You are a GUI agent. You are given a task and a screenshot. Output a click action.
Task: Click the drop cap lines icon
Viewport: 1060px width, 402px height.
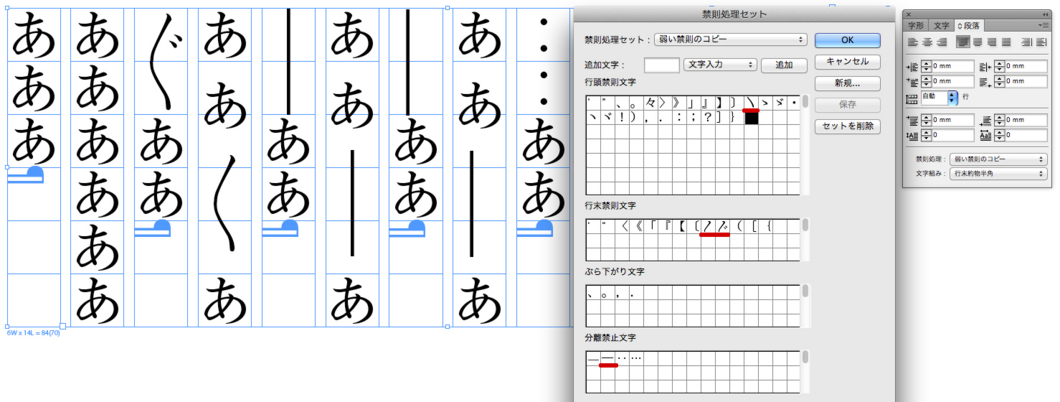point(912,136)
